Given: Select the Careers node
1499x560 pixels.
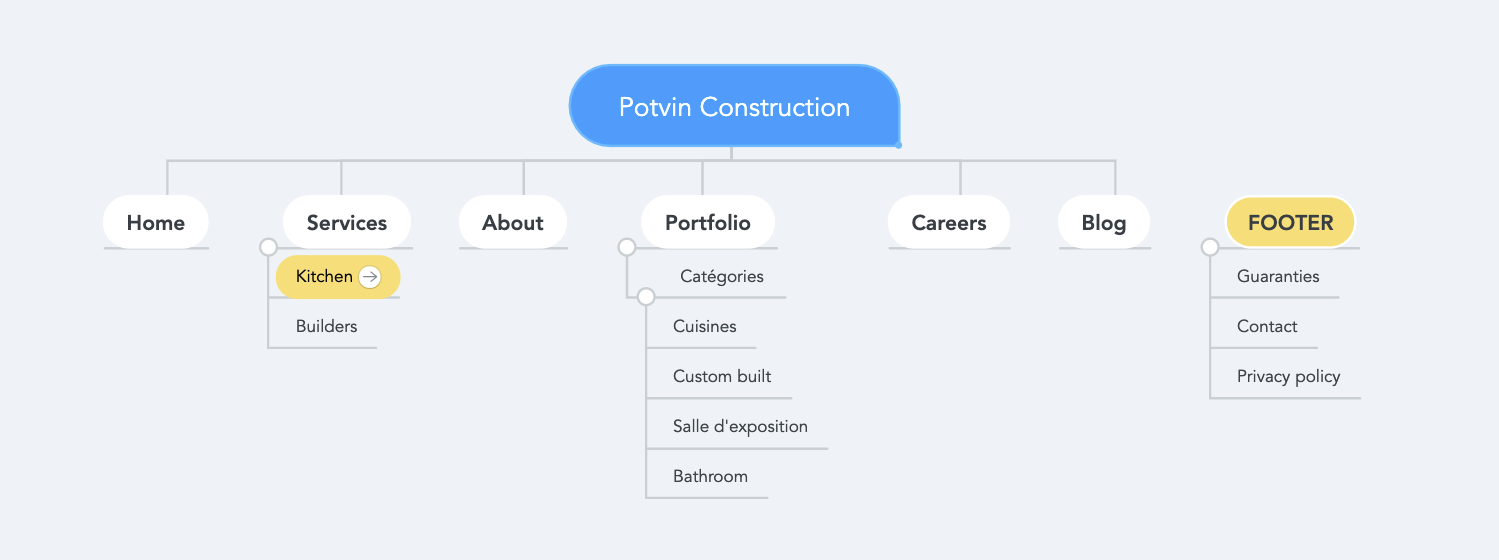Looking at the screenshot, I should pos(949,222).
